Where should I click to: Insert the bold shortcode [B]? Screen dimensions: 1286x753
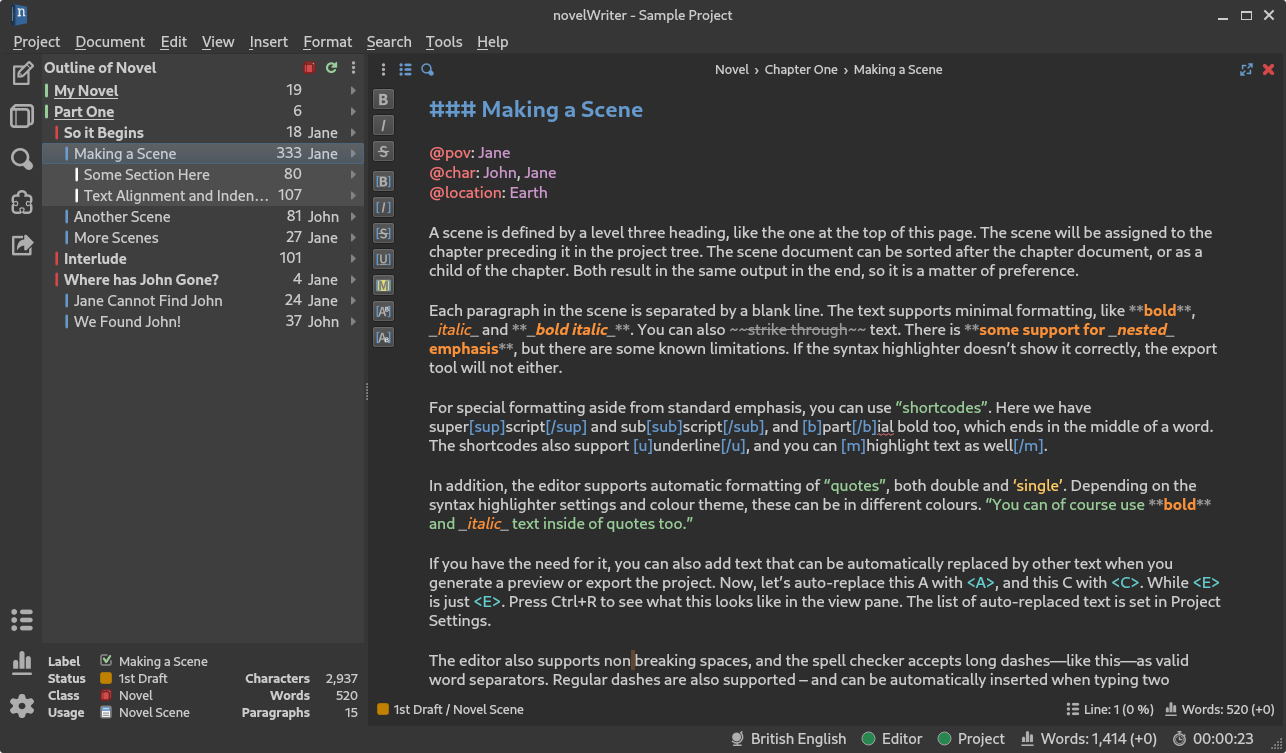[383, 181]
